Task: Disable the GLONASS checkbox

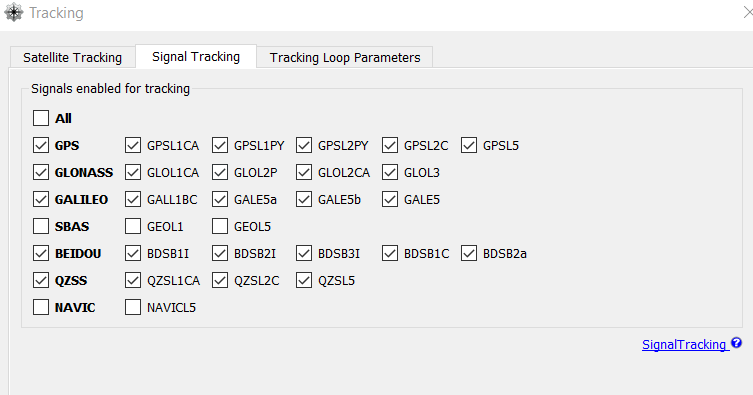Action: coord(41,172)
